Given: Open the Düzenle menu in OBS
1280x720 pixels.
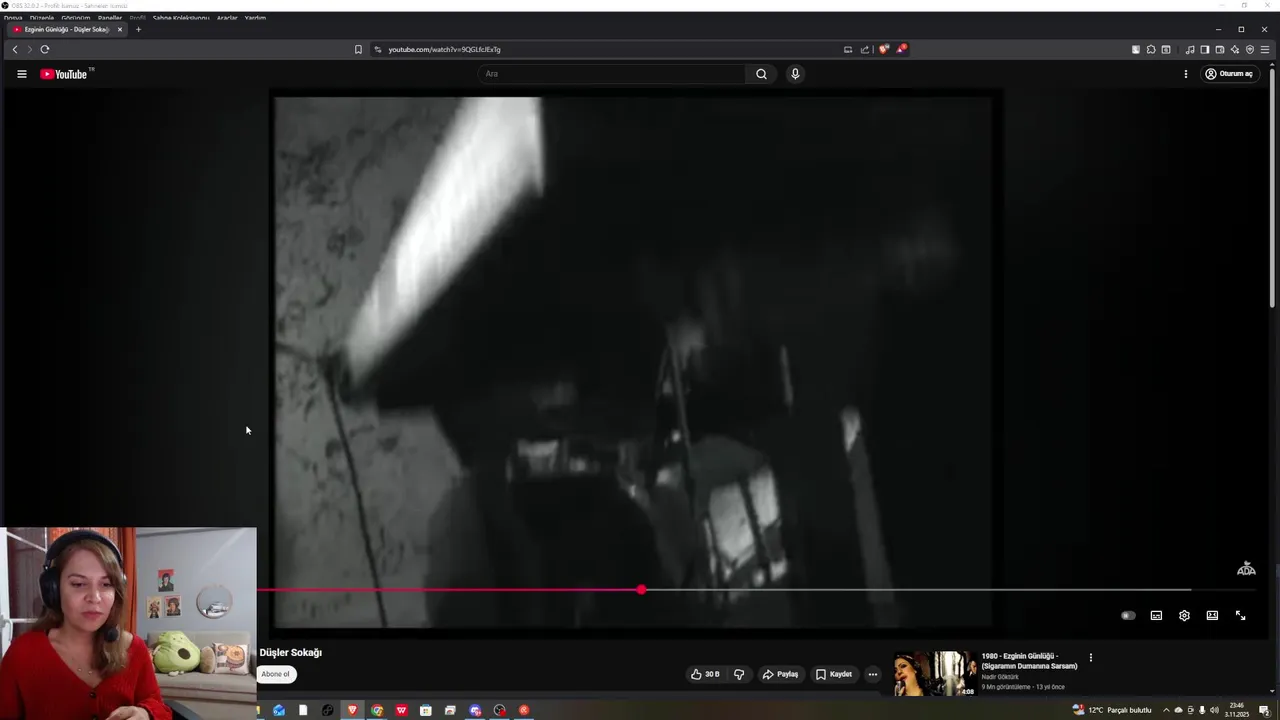Looking at the screenshot, I should pos(42,18).
